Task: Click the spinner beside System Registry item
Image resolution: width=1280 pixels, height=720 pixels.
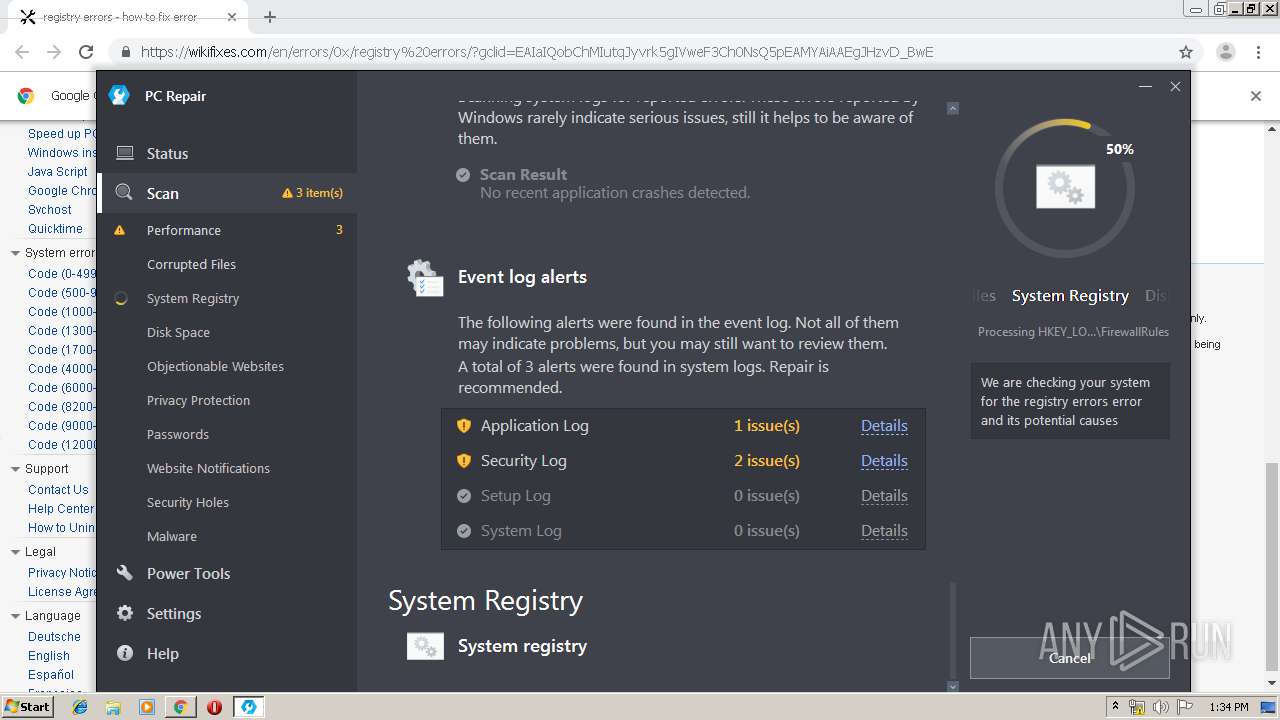Action: point(121,298)
